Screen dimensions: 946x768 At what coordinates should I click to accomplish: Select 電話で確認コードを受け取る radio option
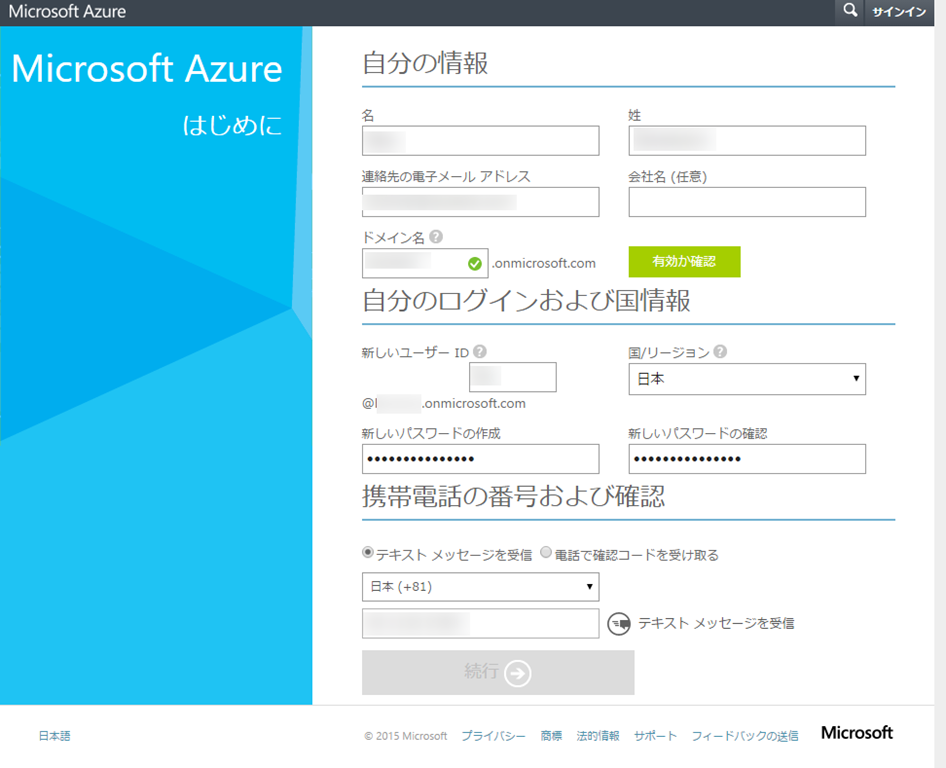coord(545,551)
